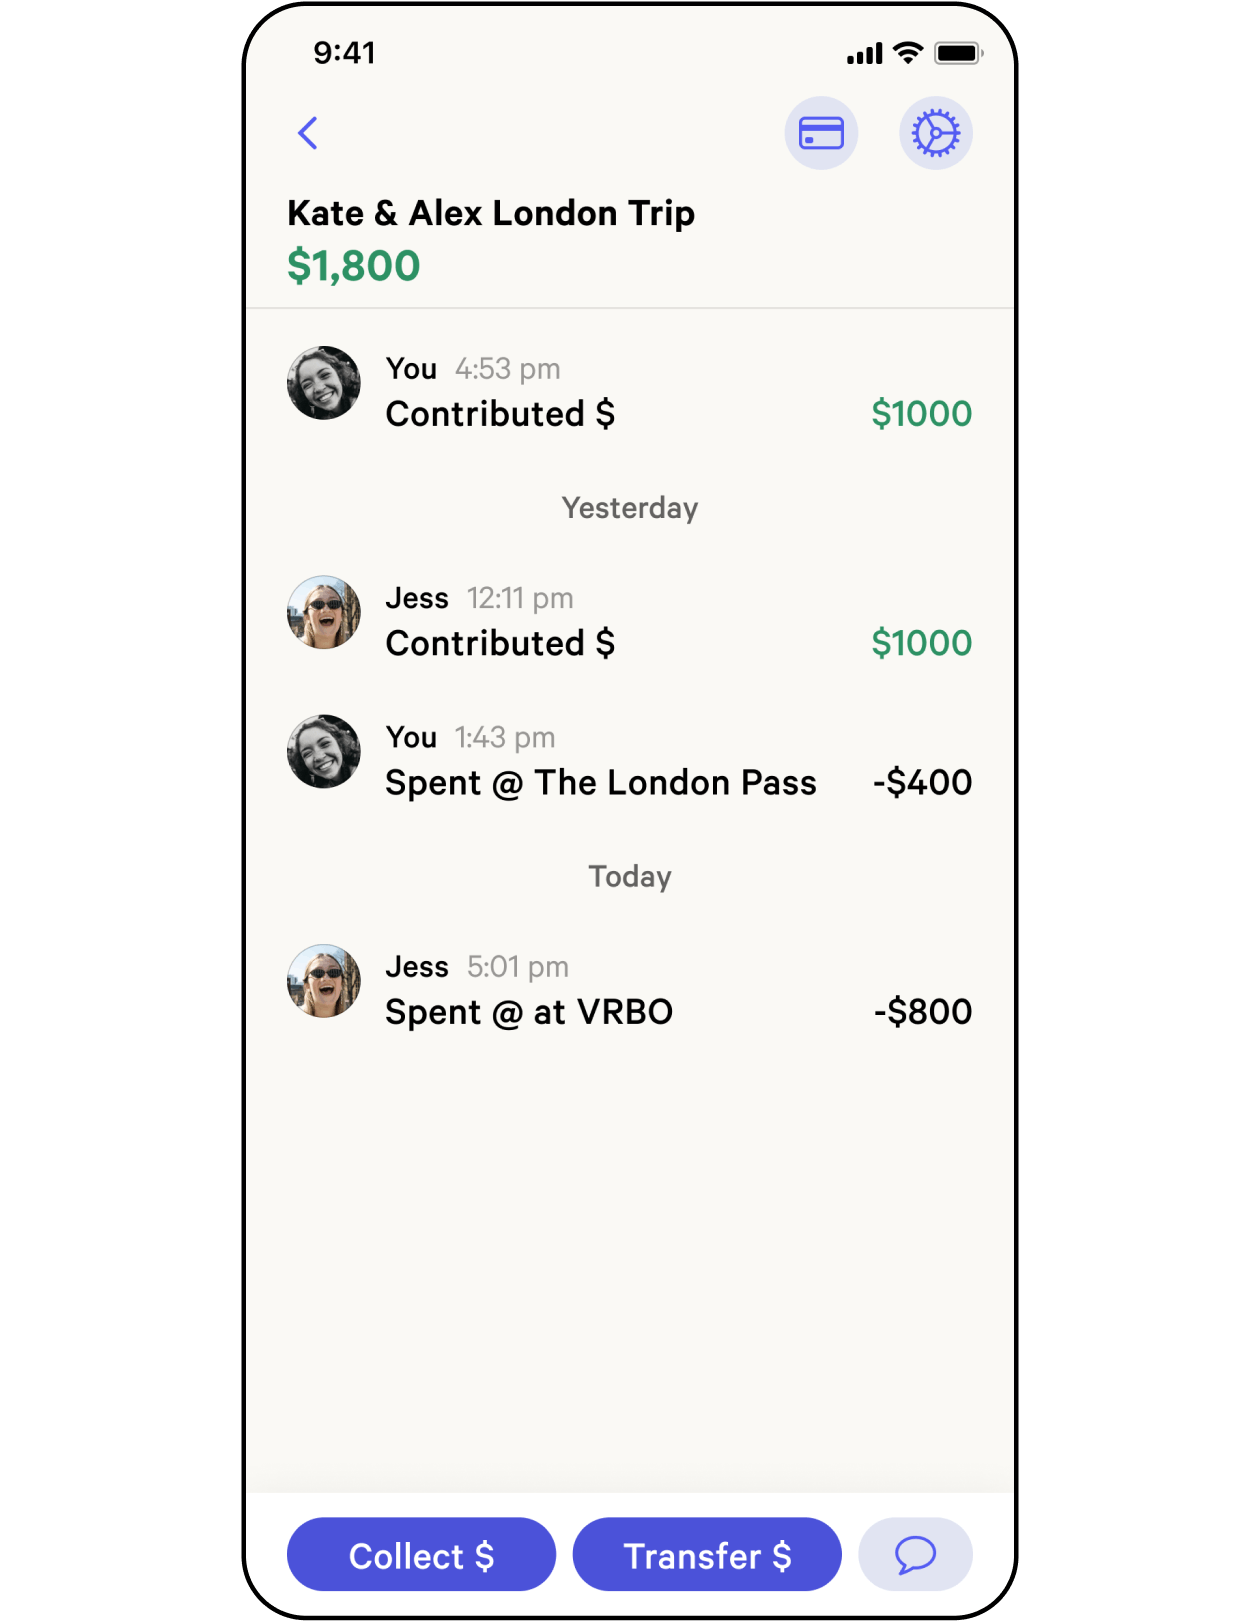This screenshot has height=1621, width=1260.
Task: Select the -$800 VRBO amount
Action: pyautogui.click(x=922, y=1012)
